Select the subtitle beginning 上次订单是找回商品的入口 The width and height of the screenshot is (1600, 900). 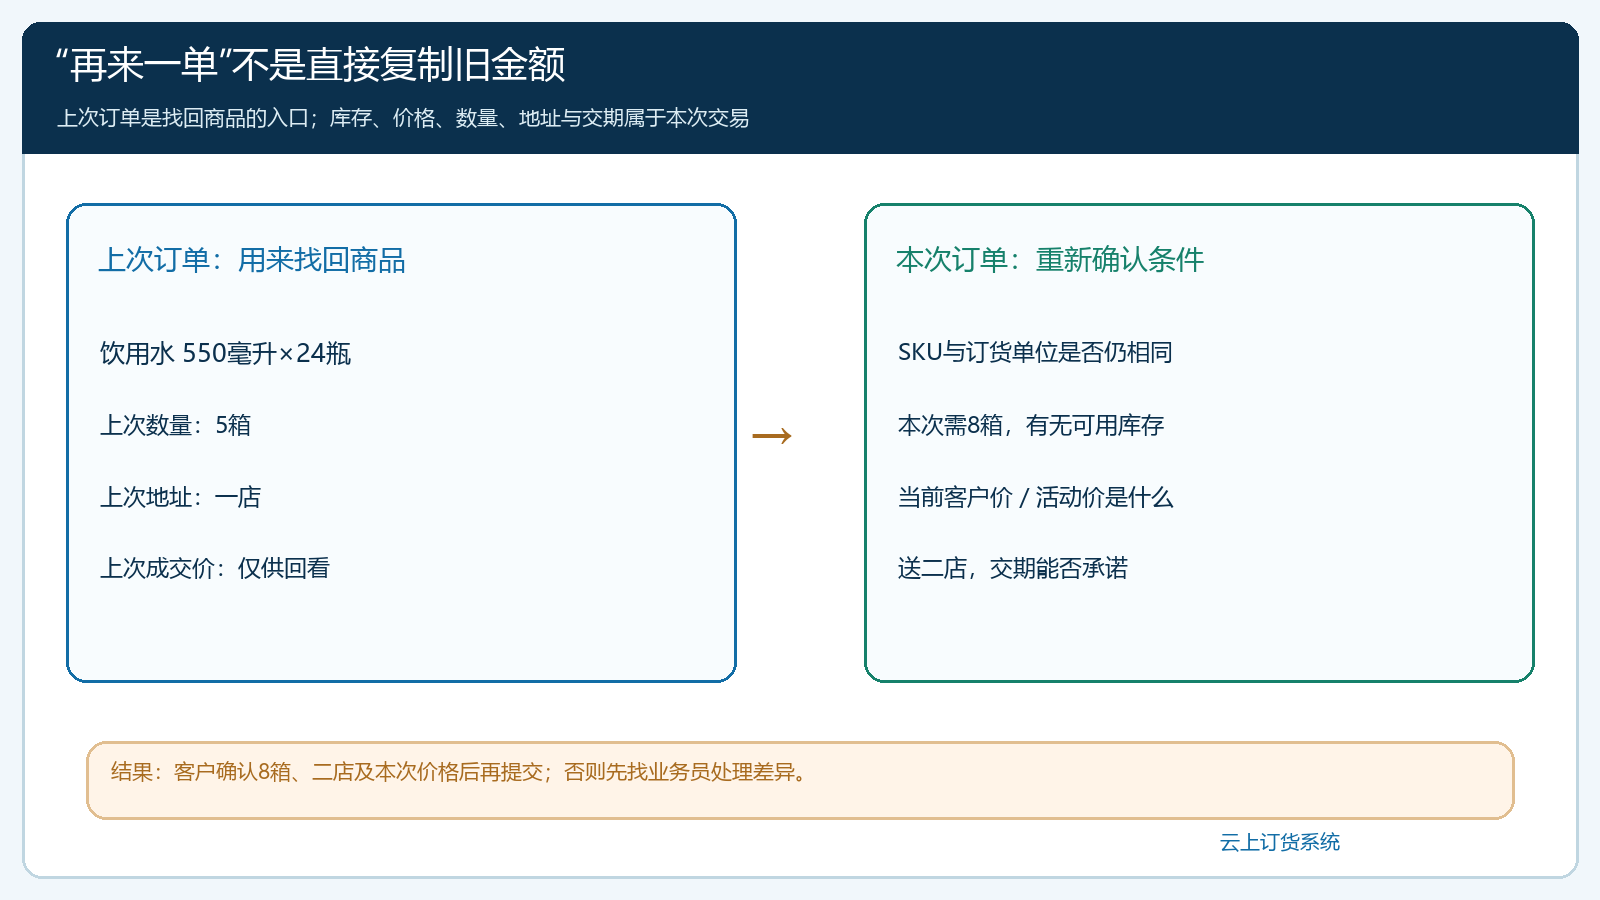coord(403,118)
